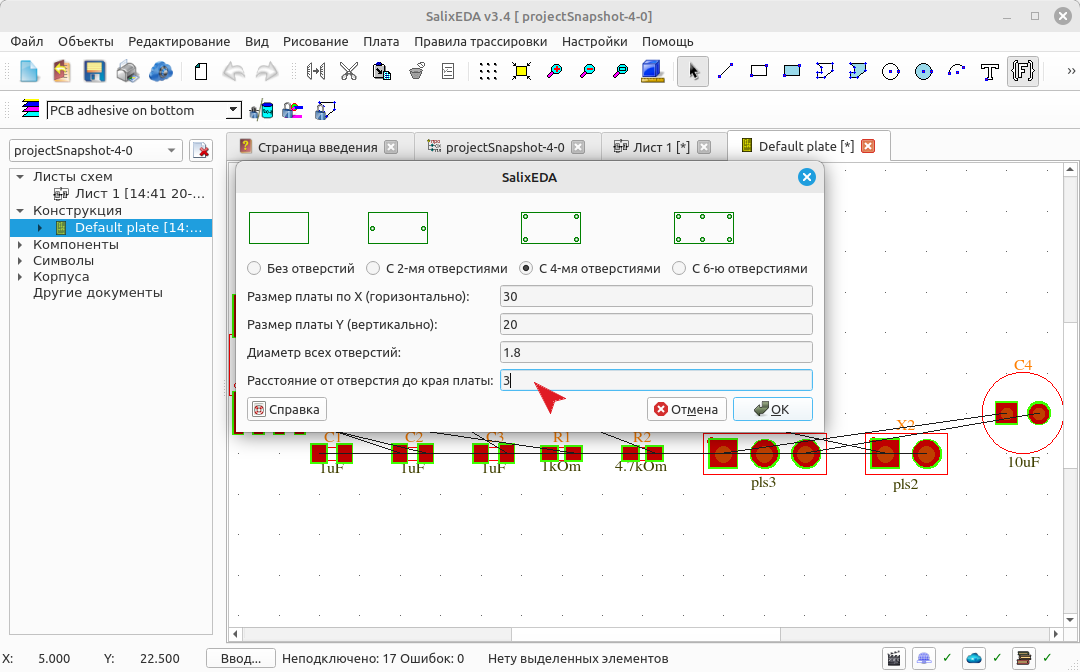Click the zoom out magnifier with minus
Viewport: 1080px width, 672px height.
coord(588,71)
